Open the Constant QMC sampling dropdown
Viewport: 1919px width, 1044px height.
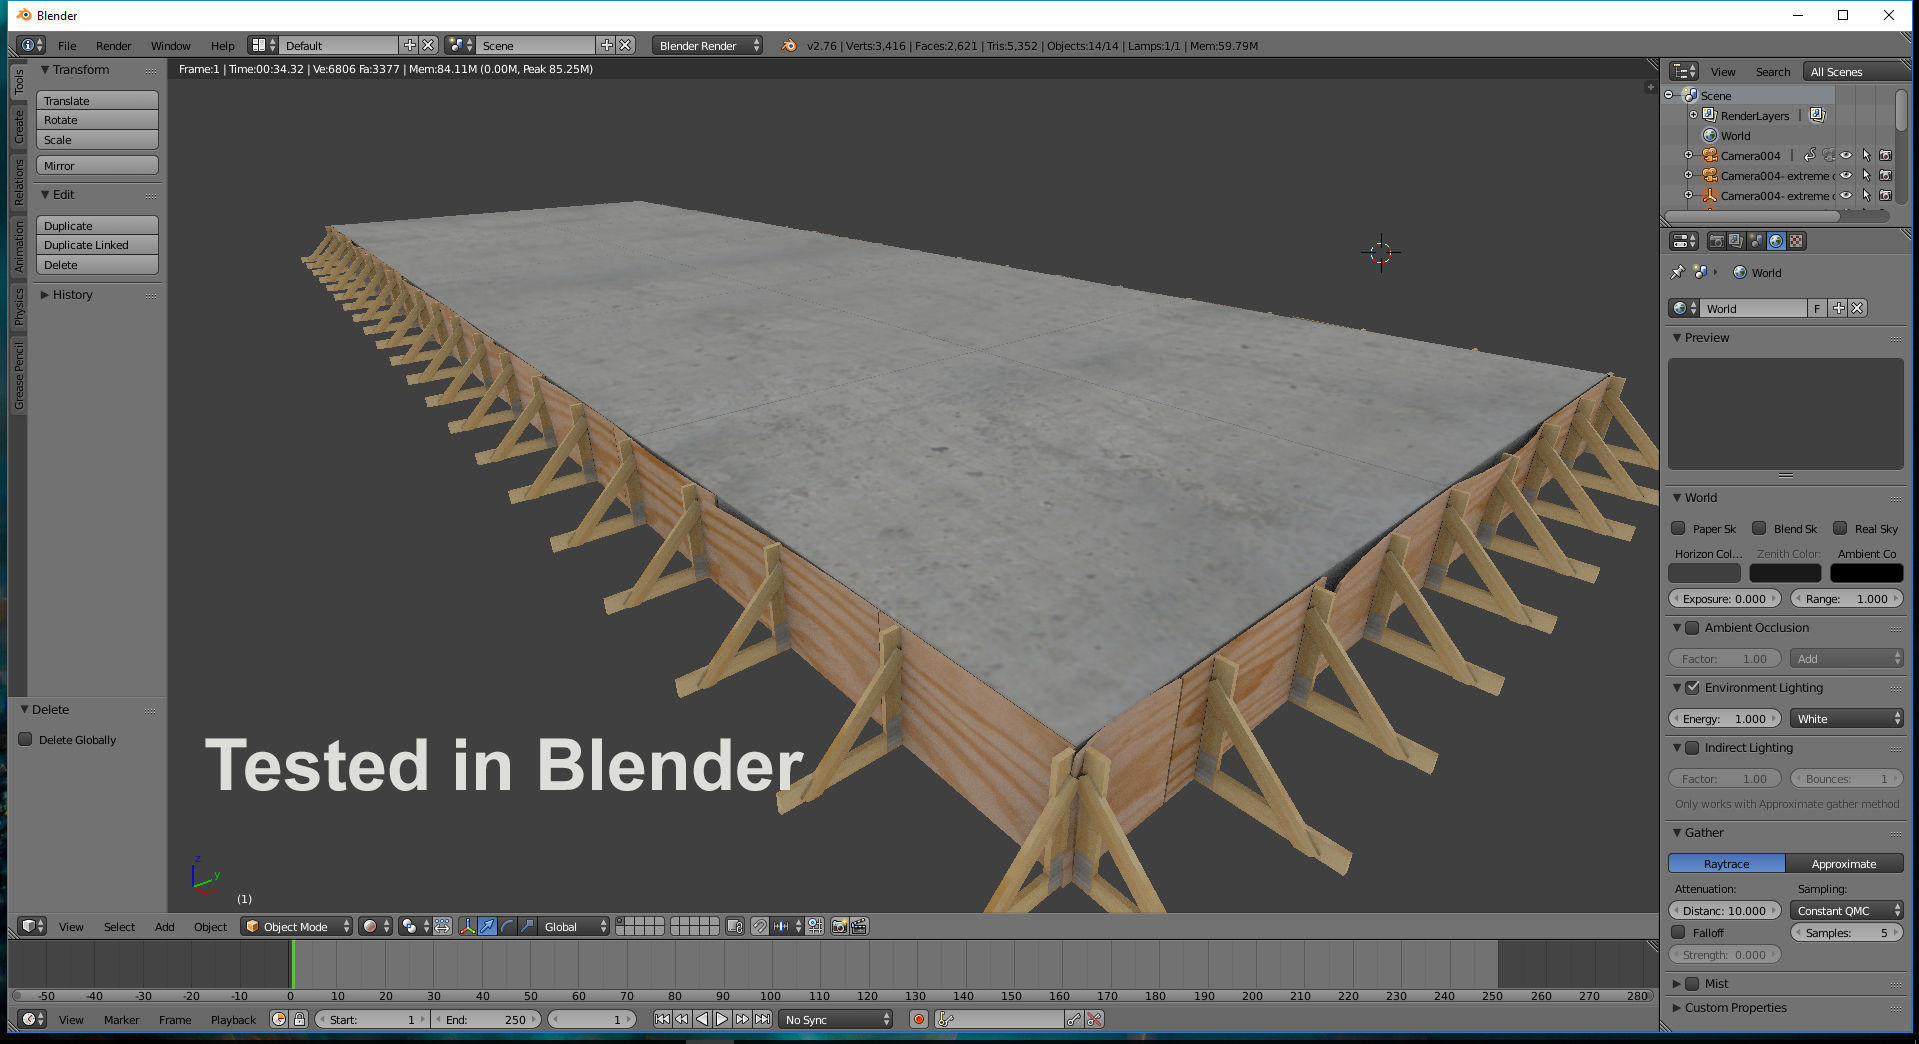[1846, 910]
